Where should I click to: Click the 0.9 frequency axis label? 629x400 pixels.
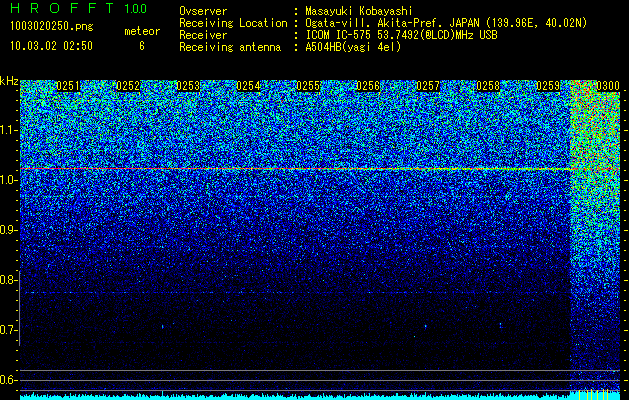click(8, 230)
